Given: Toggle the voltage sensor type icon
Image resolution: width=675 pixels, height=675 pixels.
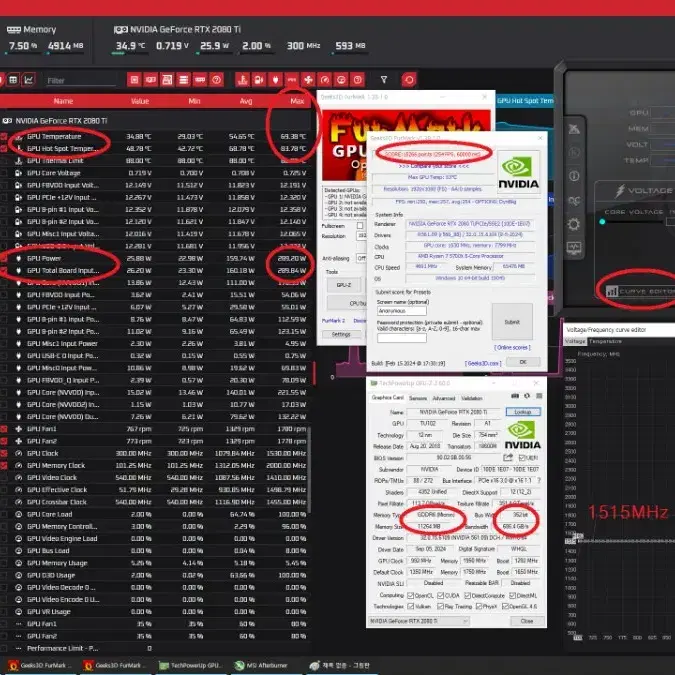Looking at the screenshot, I should tap(259, 80).
